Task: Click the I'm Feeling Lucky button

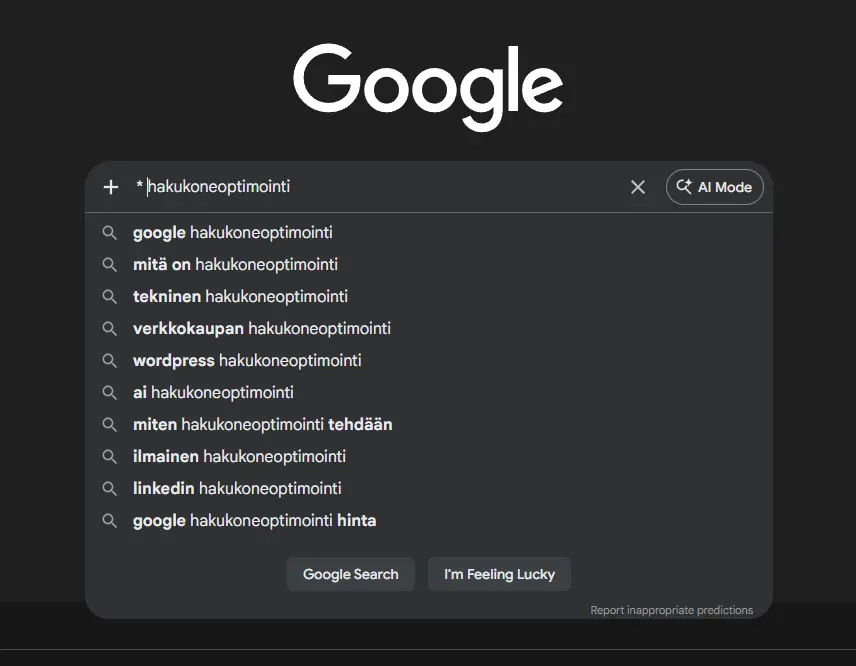Action: 499,574
